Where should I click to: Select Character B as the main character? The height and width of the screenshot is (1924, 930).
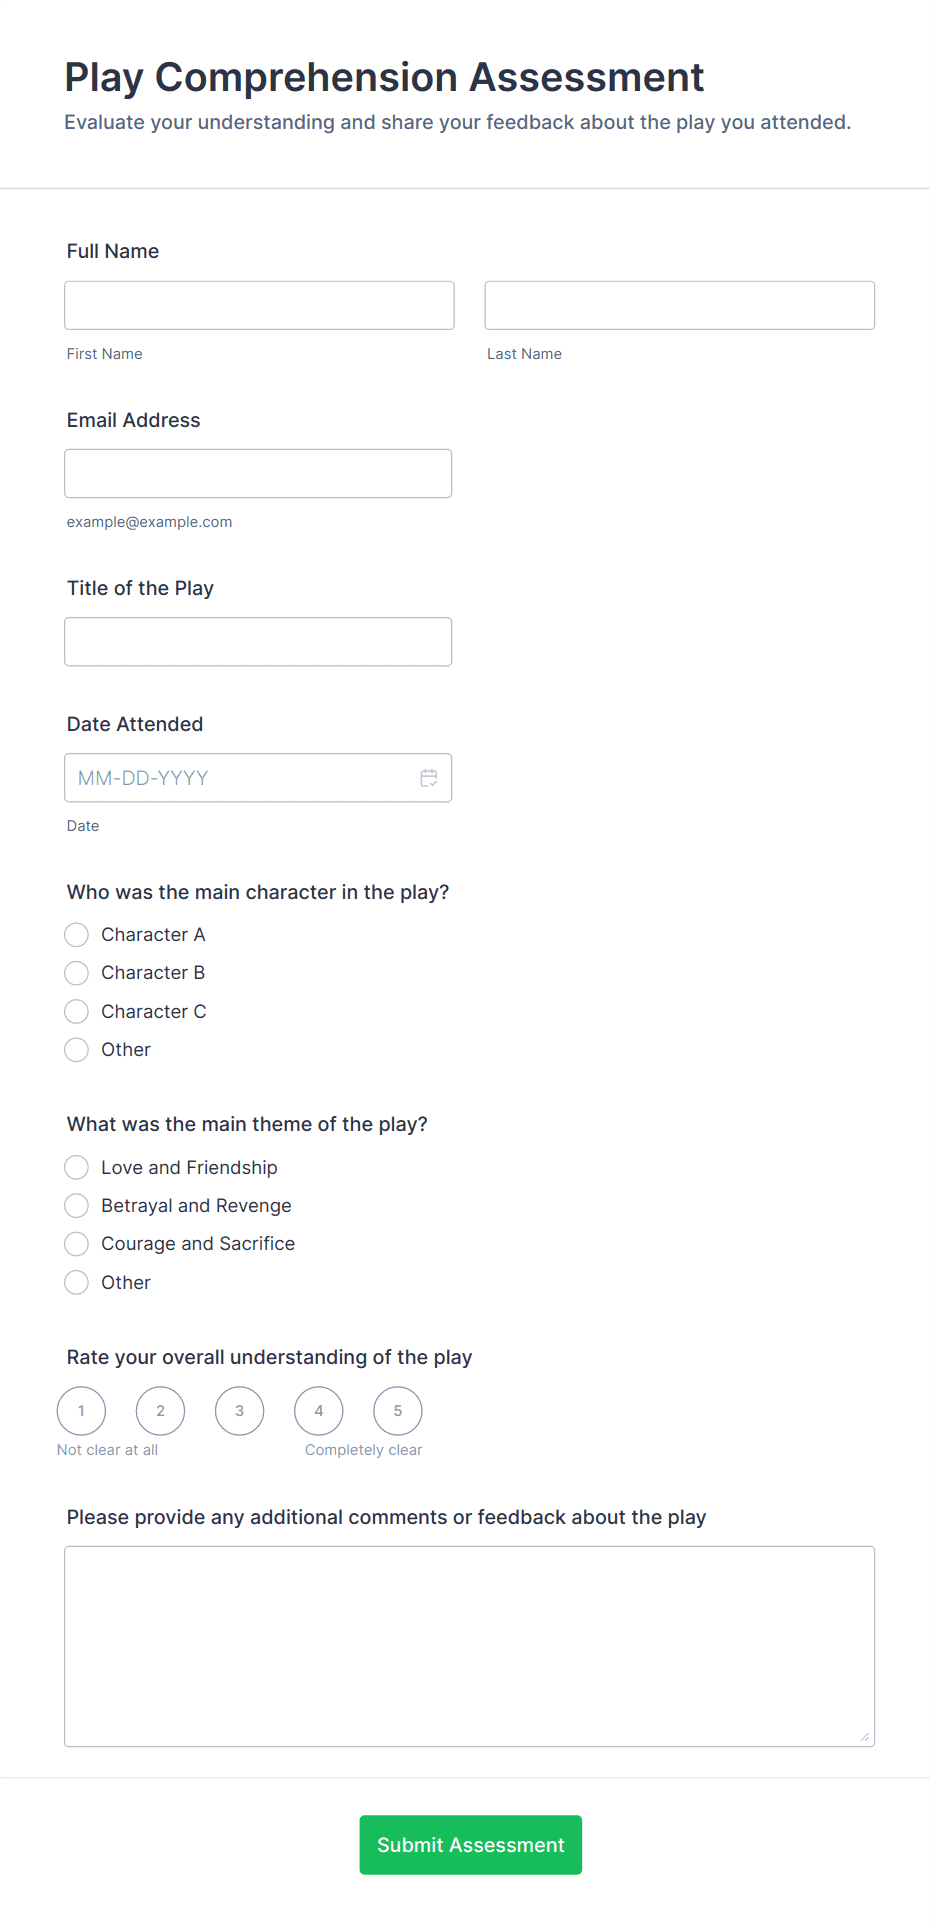pyautogui.click(x=76, y=972)
